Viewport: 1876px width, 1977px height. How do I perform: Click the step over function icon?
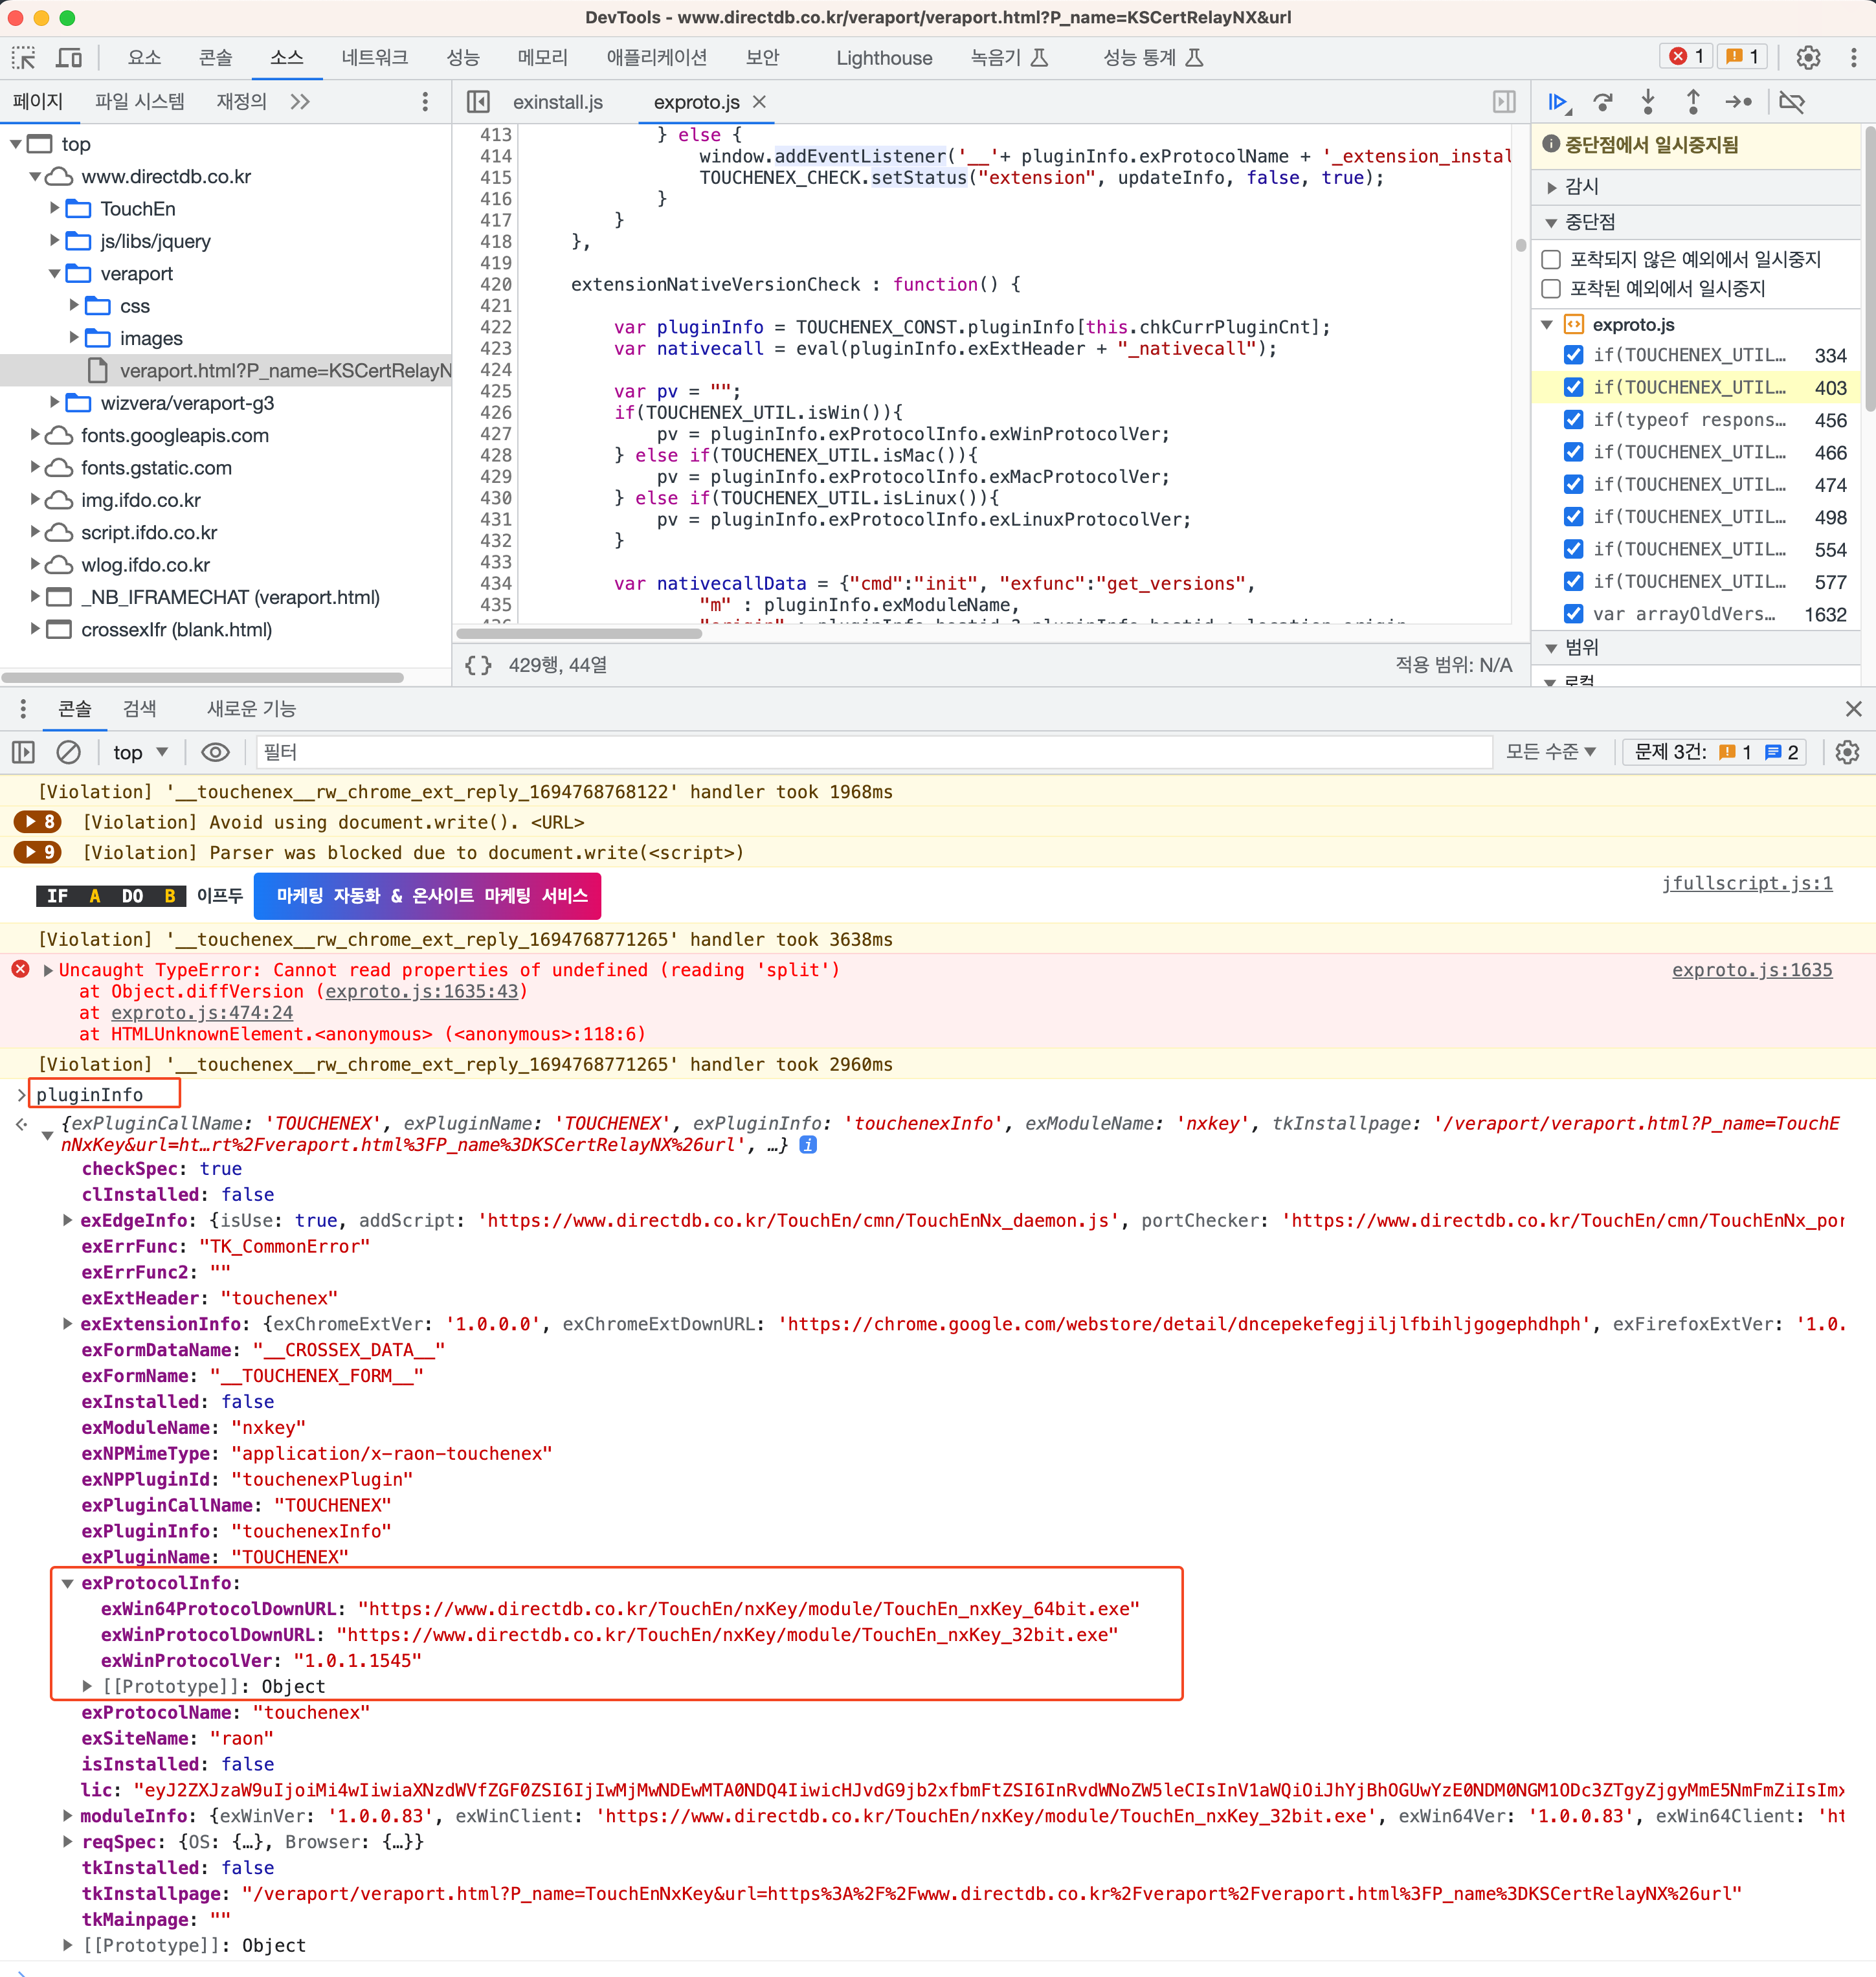point(1603,102)
